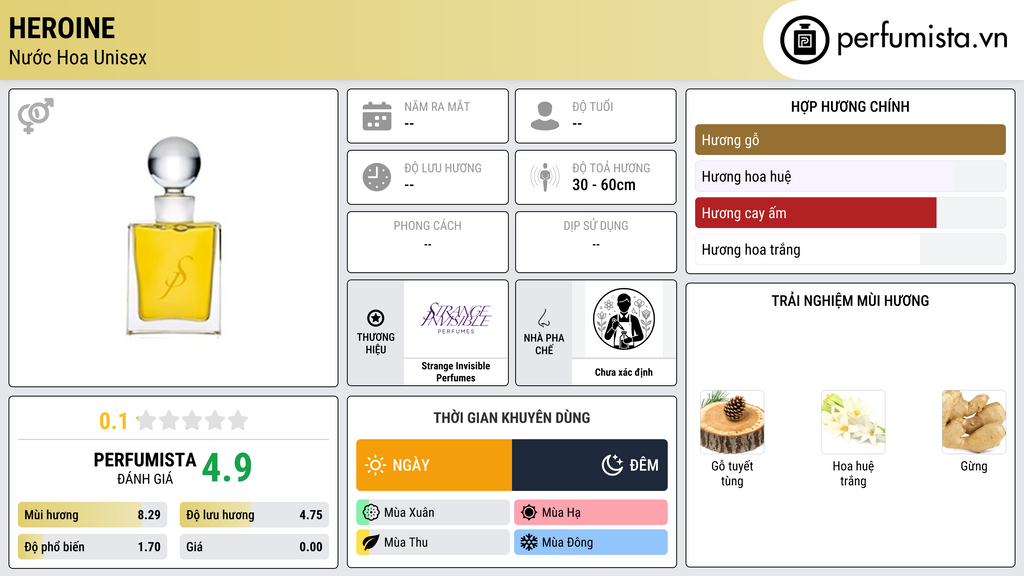Click the snowflake icon beside Mùa Đông

[529, 542]
